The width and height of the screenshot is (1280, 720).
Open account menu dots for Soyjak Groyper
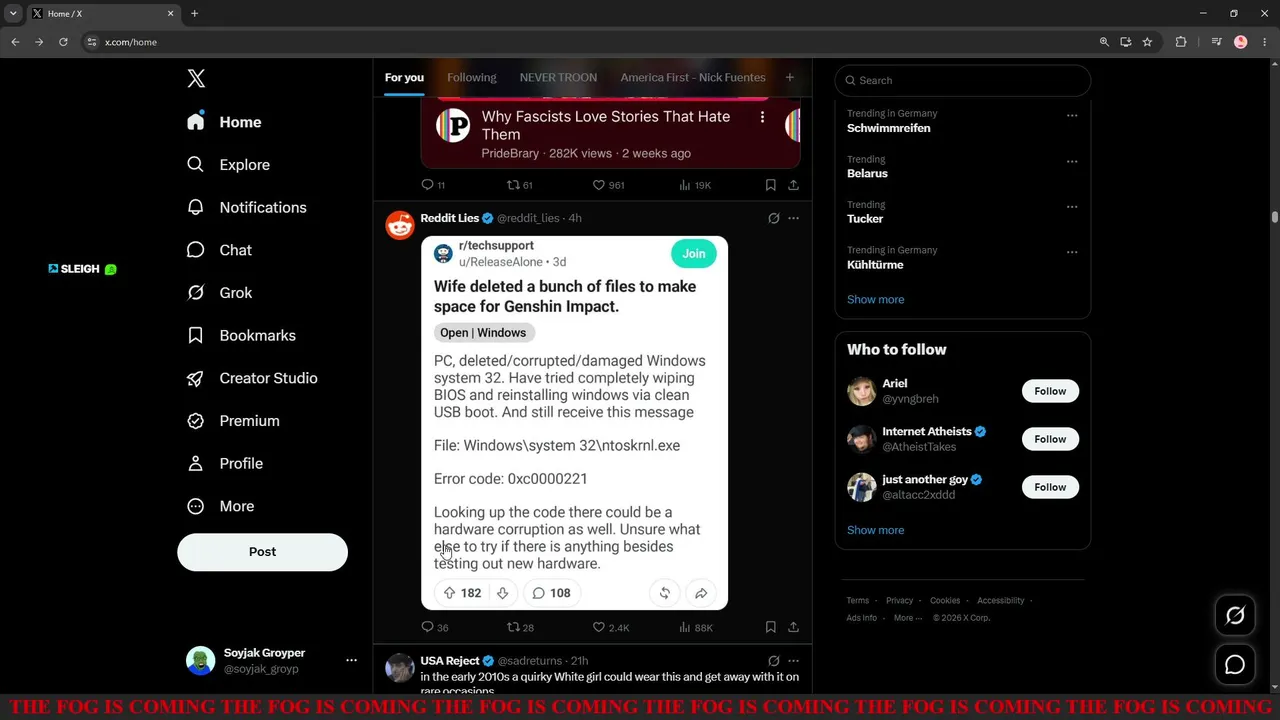coord(351,660)
